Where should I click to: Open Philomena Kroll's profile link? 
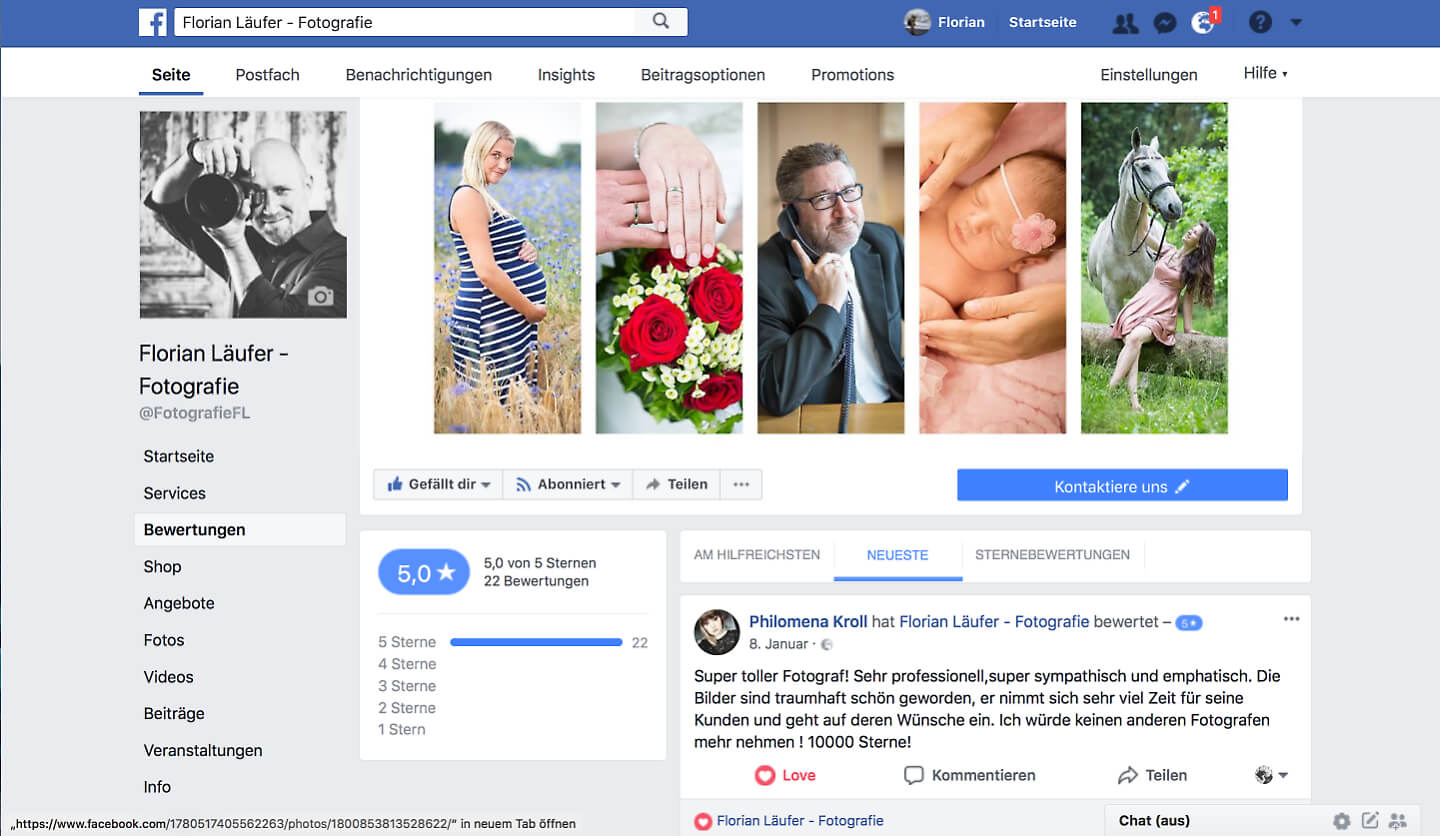(x=808, y=621)
